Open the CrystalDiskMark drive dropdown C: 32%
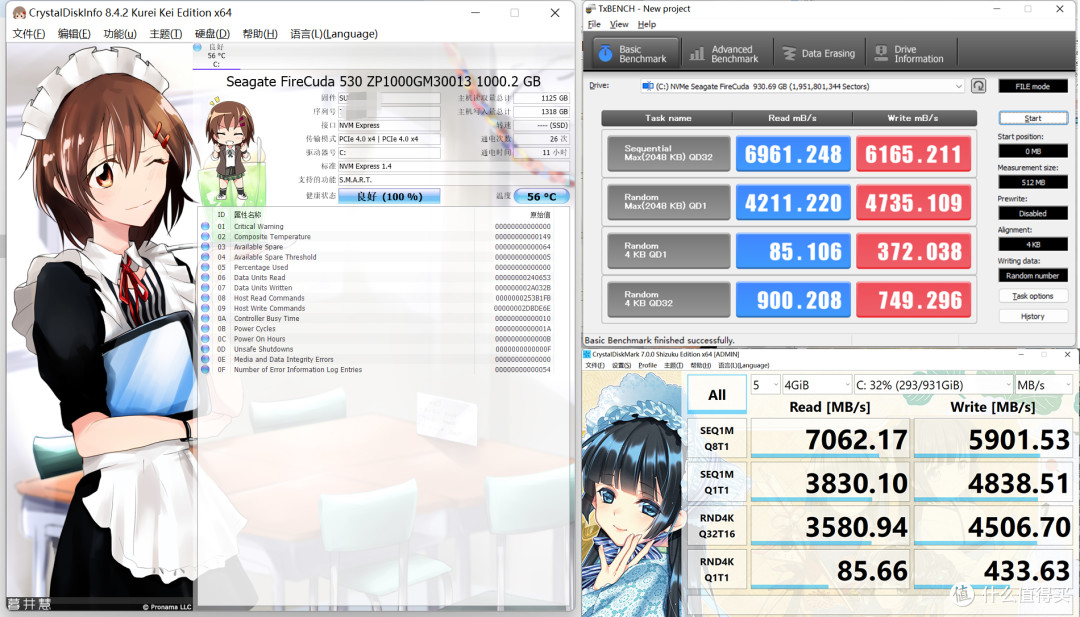 [x=933, y=385]
